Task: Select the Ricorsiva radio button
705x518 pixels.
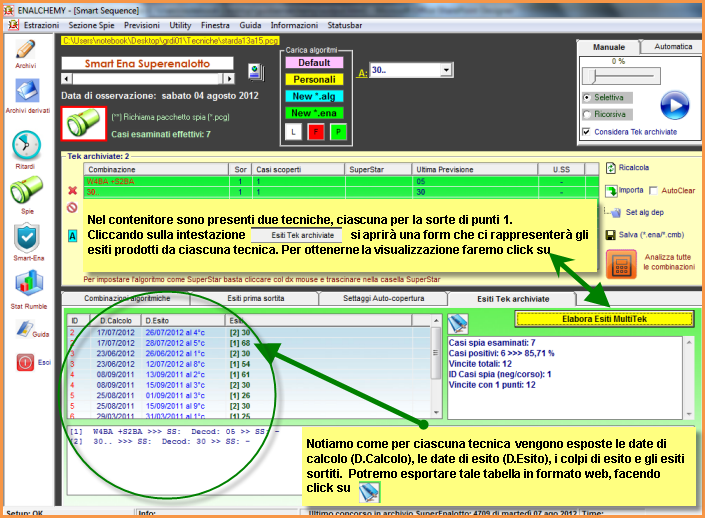Action: click(587, 114)
